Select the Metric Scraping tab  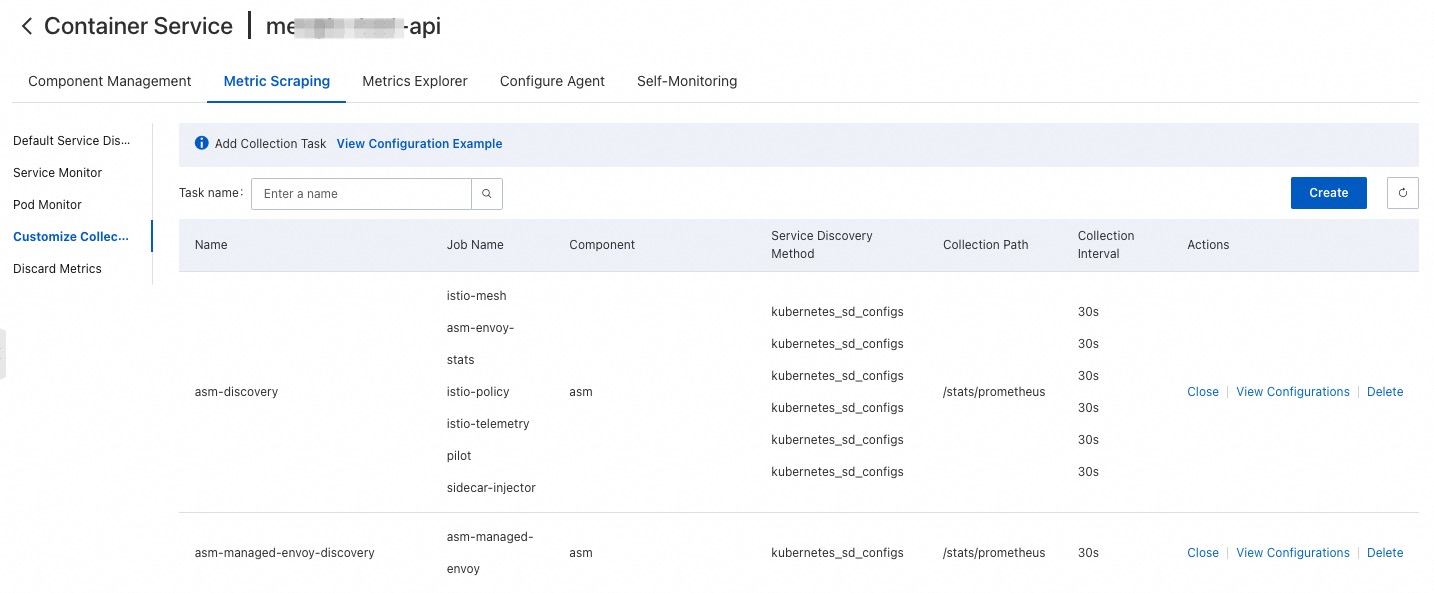point(276,81)
